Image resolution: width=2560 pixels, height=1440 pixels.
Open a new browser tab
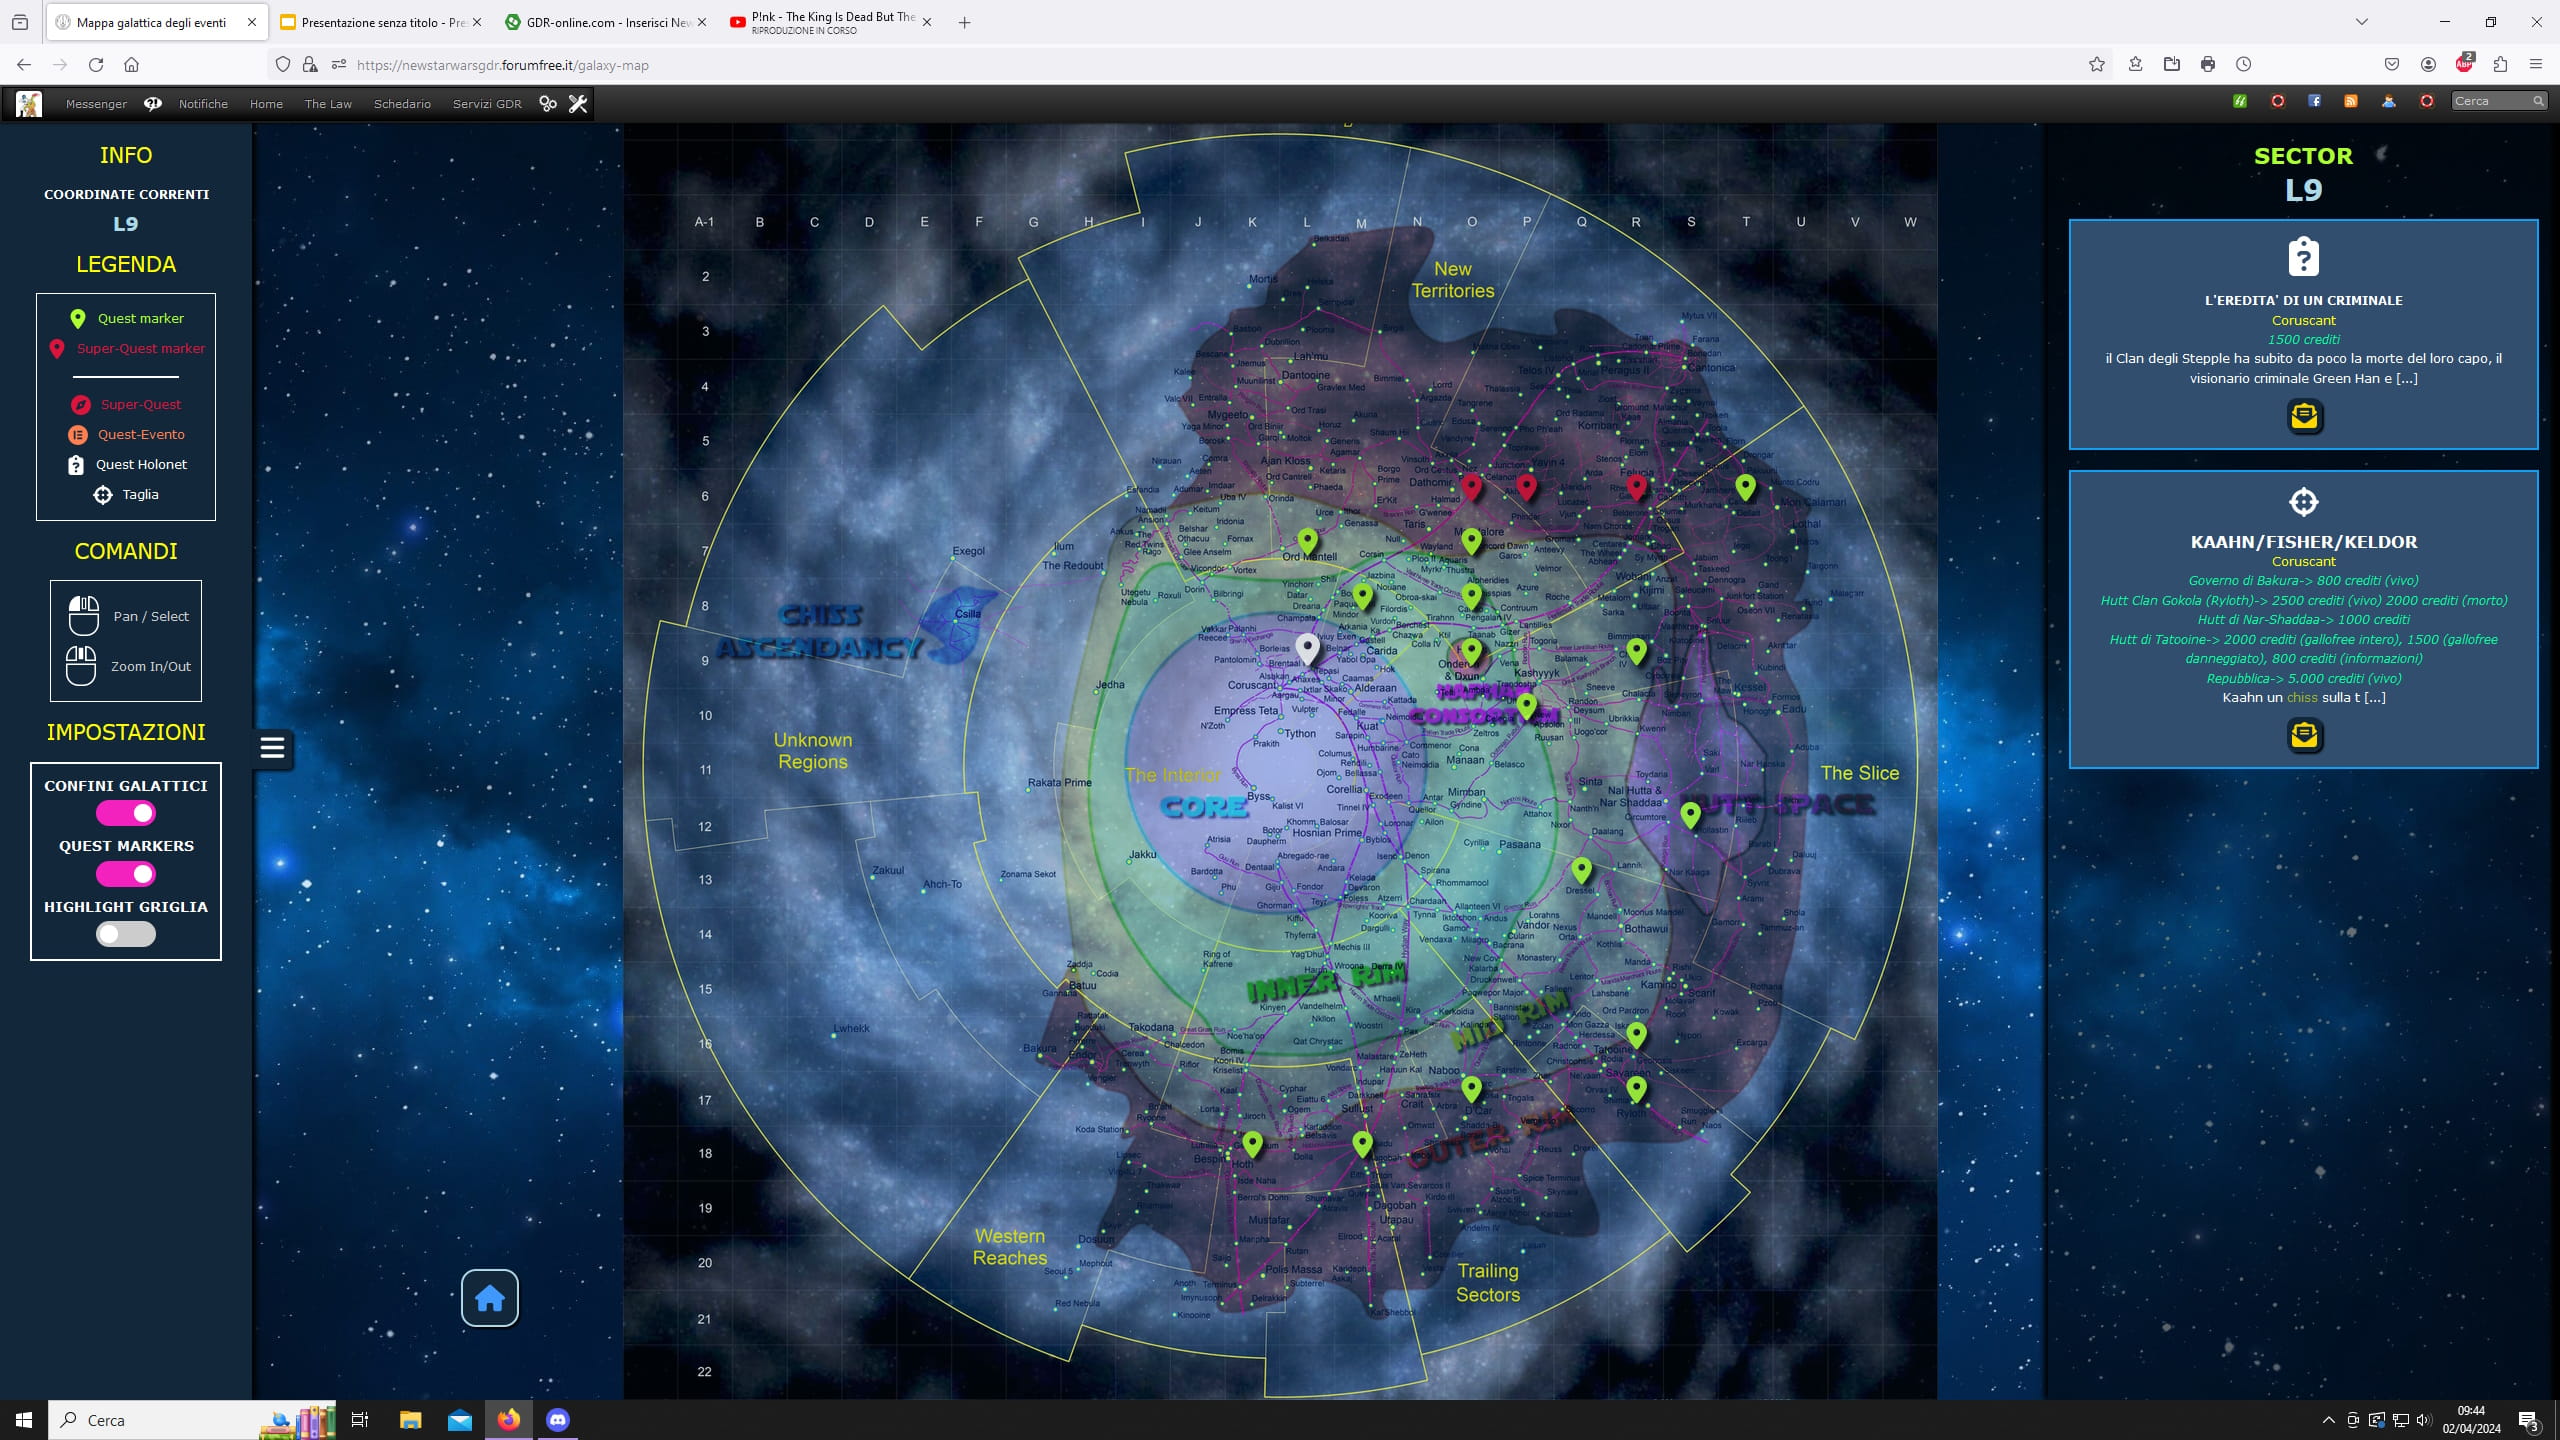tap(964, 22)
